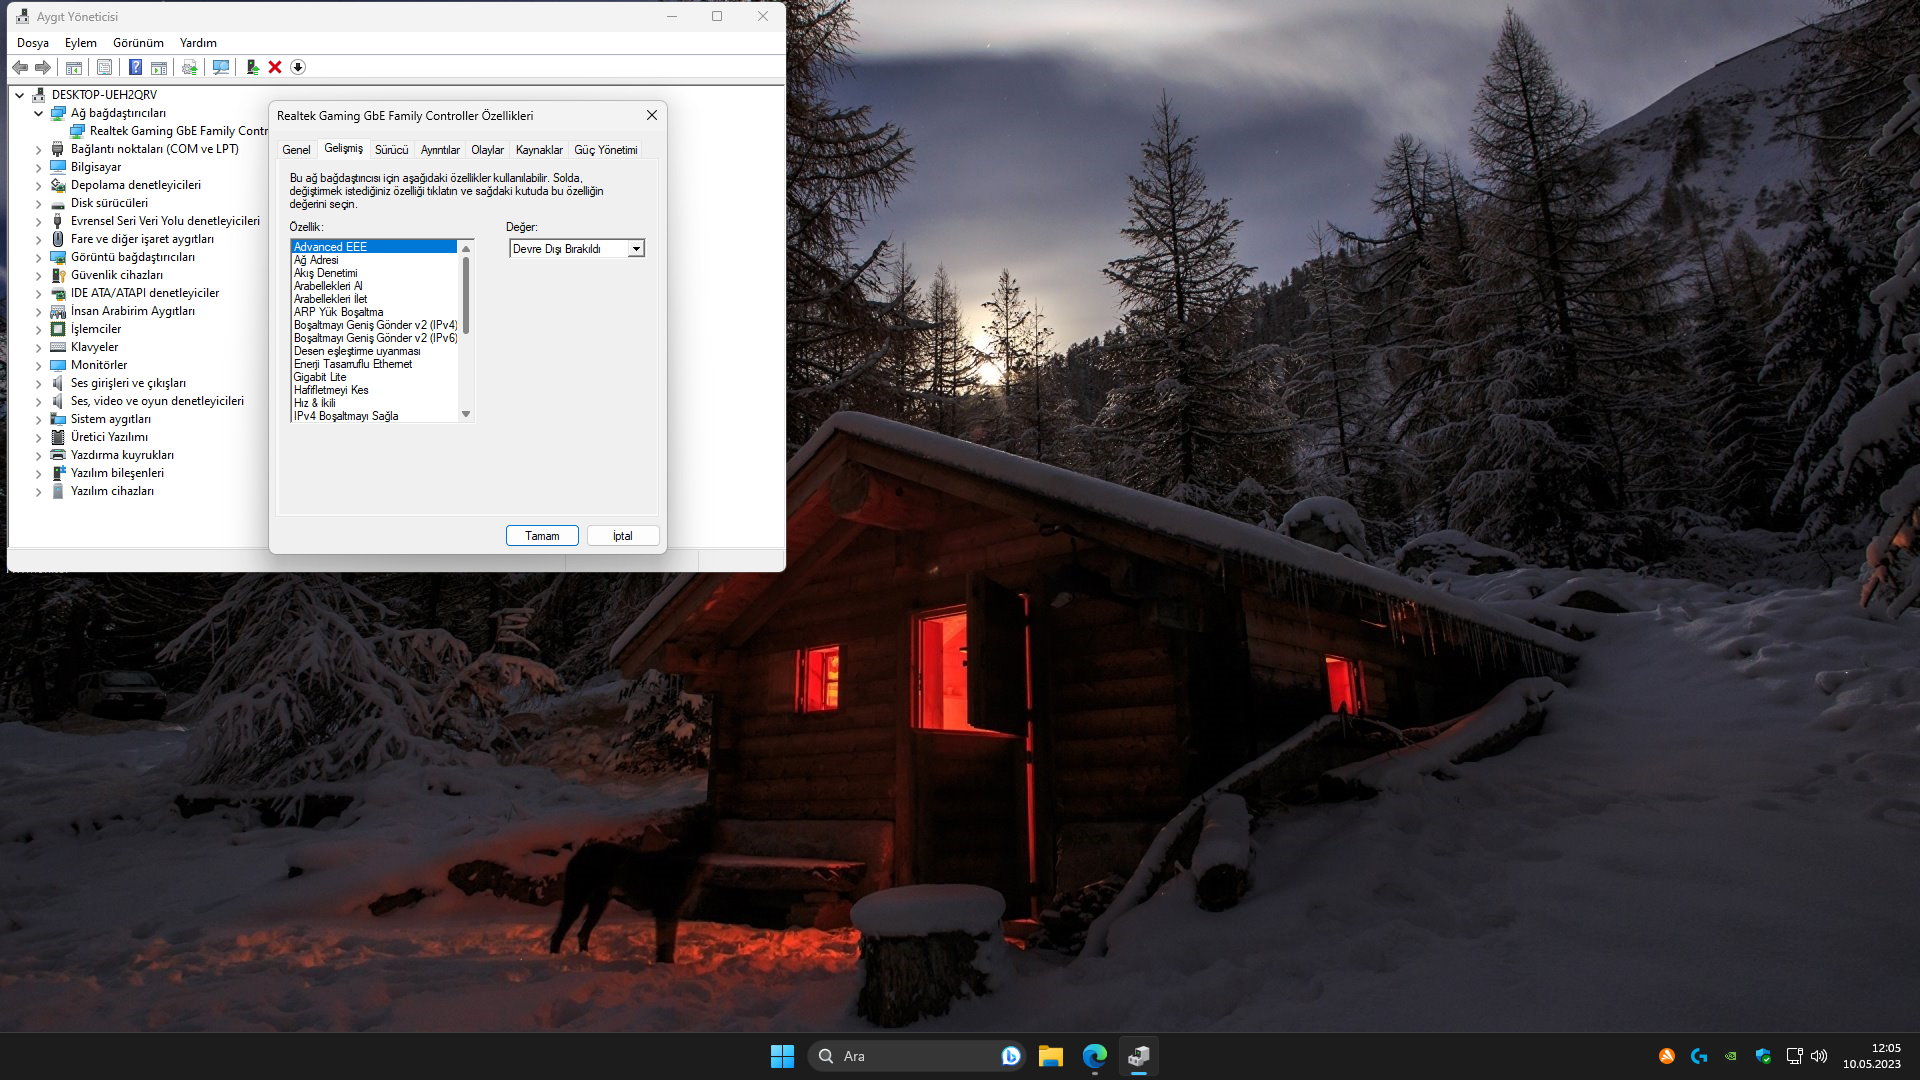Viewport: 1920px width, 1080px height.
Task: Open the Eylem menu
Action: (80, 43)
